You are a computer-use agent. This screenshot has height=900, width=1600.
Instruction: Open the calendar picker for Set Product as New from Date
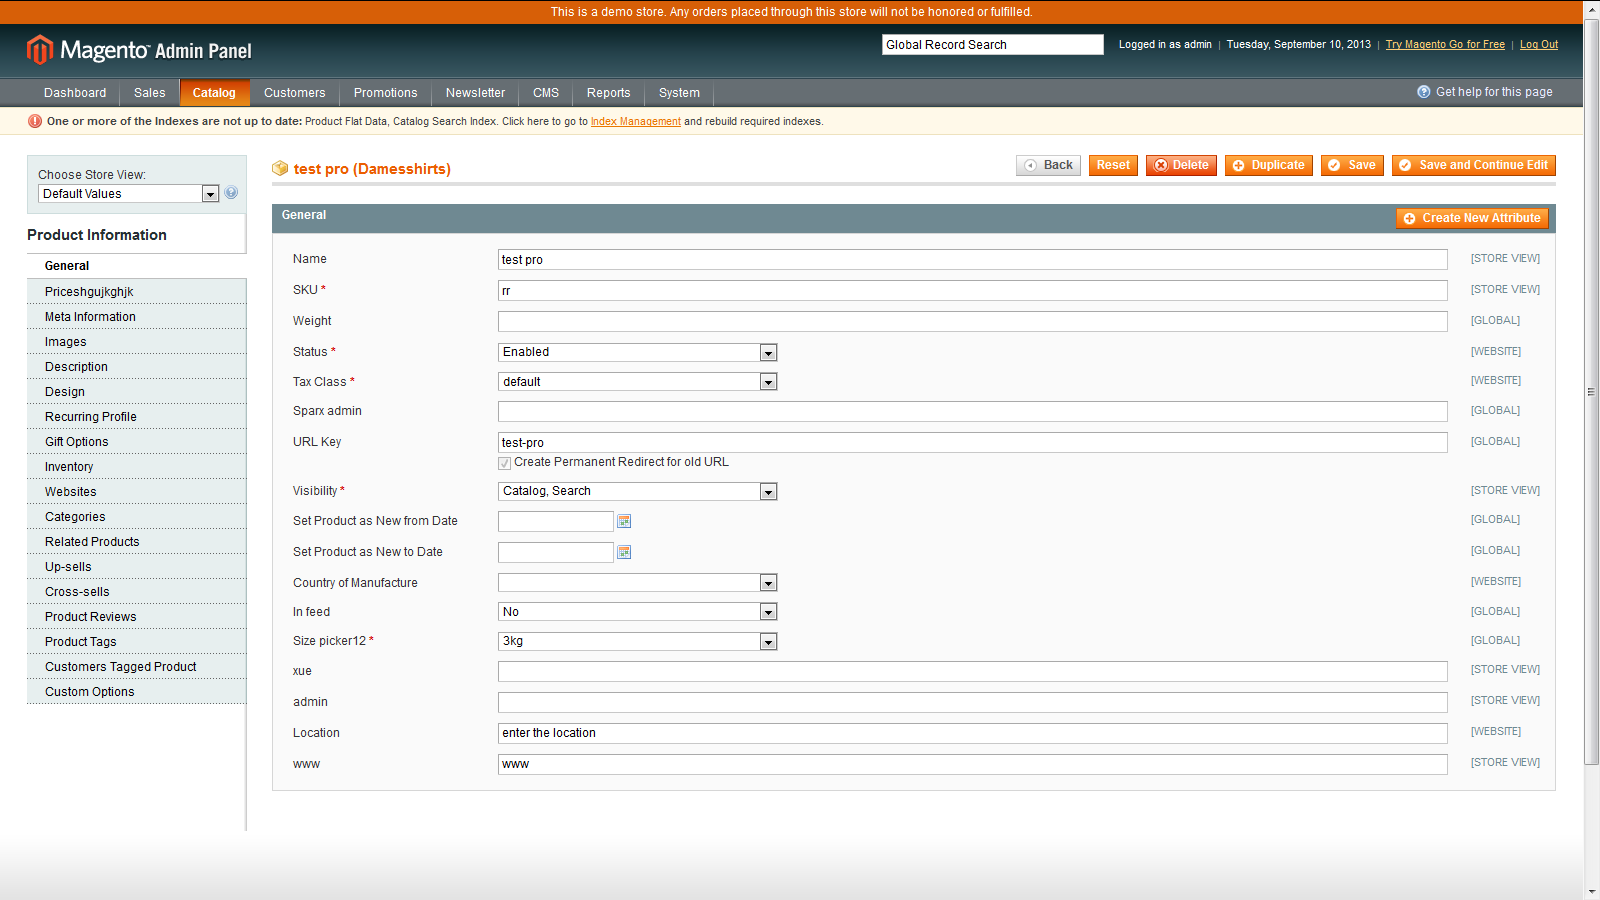624,521
